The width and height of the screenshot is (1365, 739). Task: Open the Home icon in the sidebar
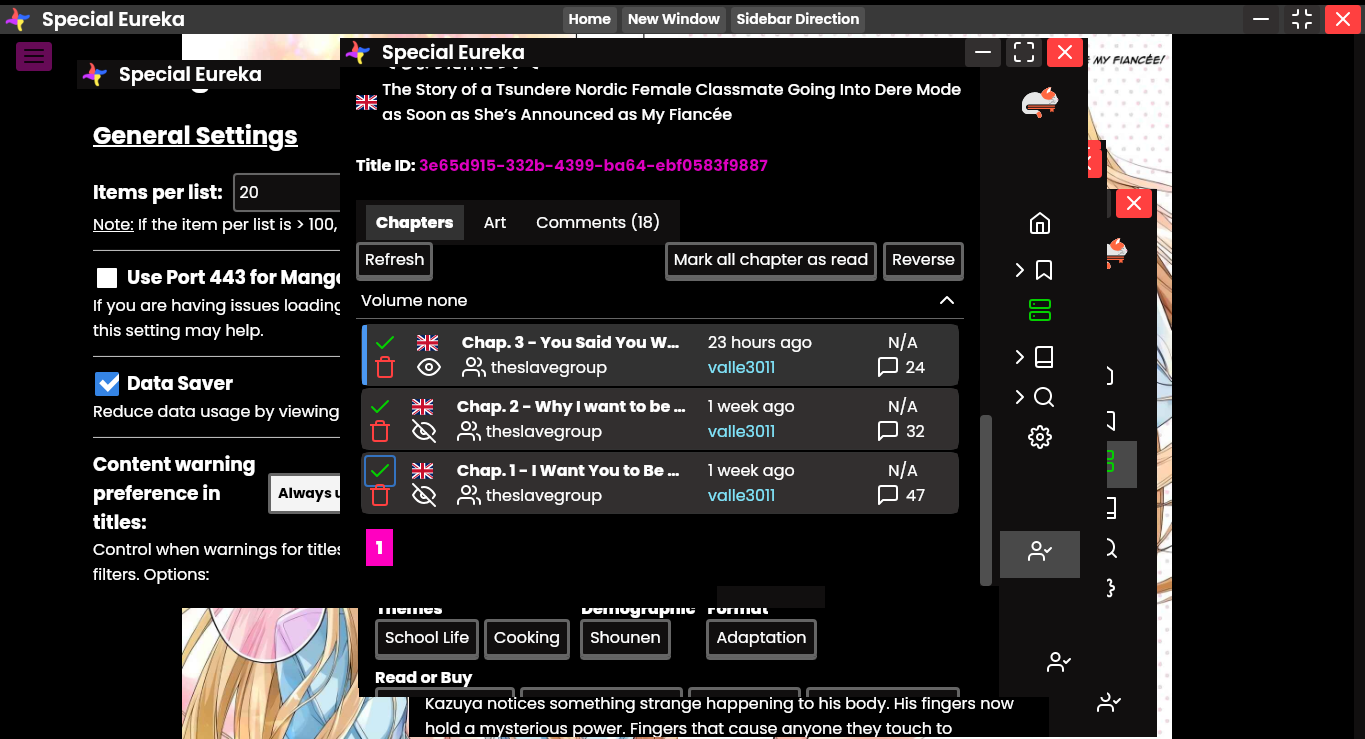[x=1040, y=223]
